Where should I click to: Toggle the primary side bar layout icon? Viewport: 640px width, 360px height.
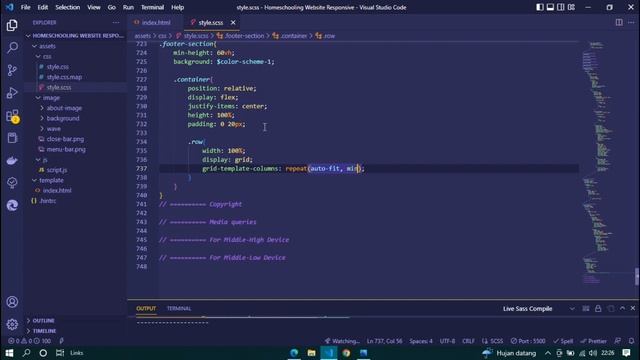click(540, 7)
